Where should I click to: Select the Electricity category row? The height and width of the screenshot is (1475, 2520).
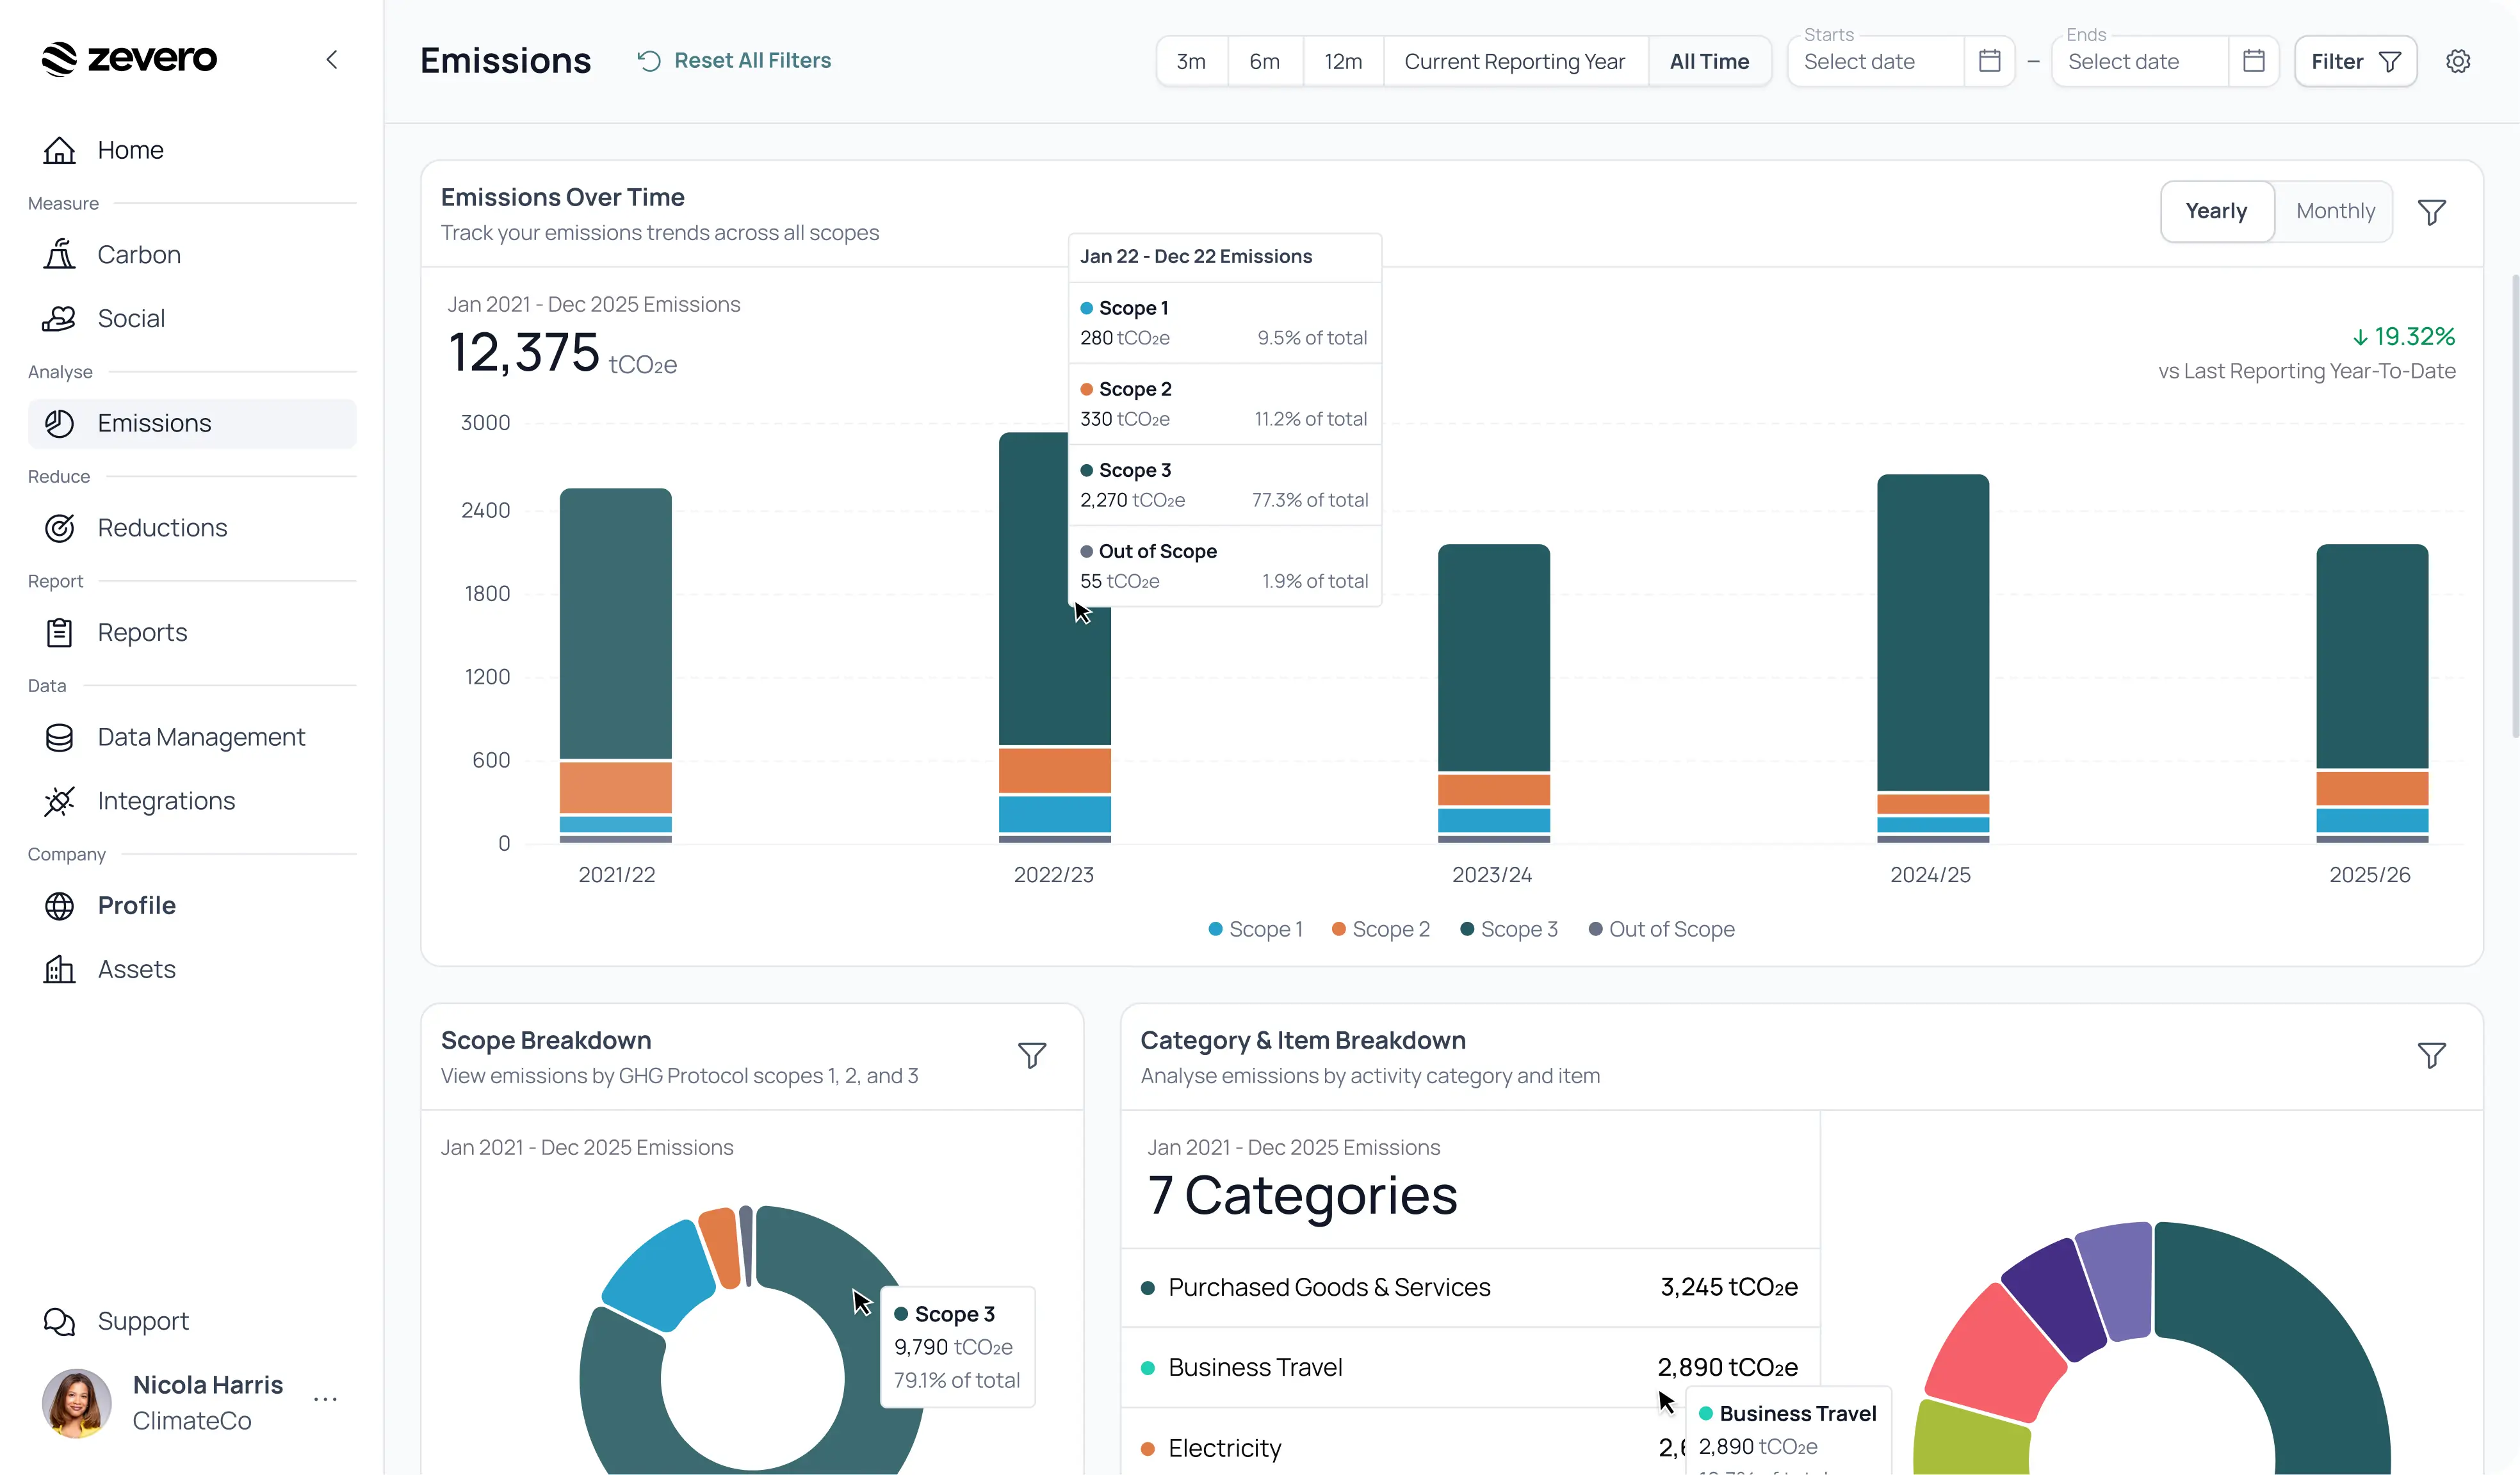coord(1470,1448)
